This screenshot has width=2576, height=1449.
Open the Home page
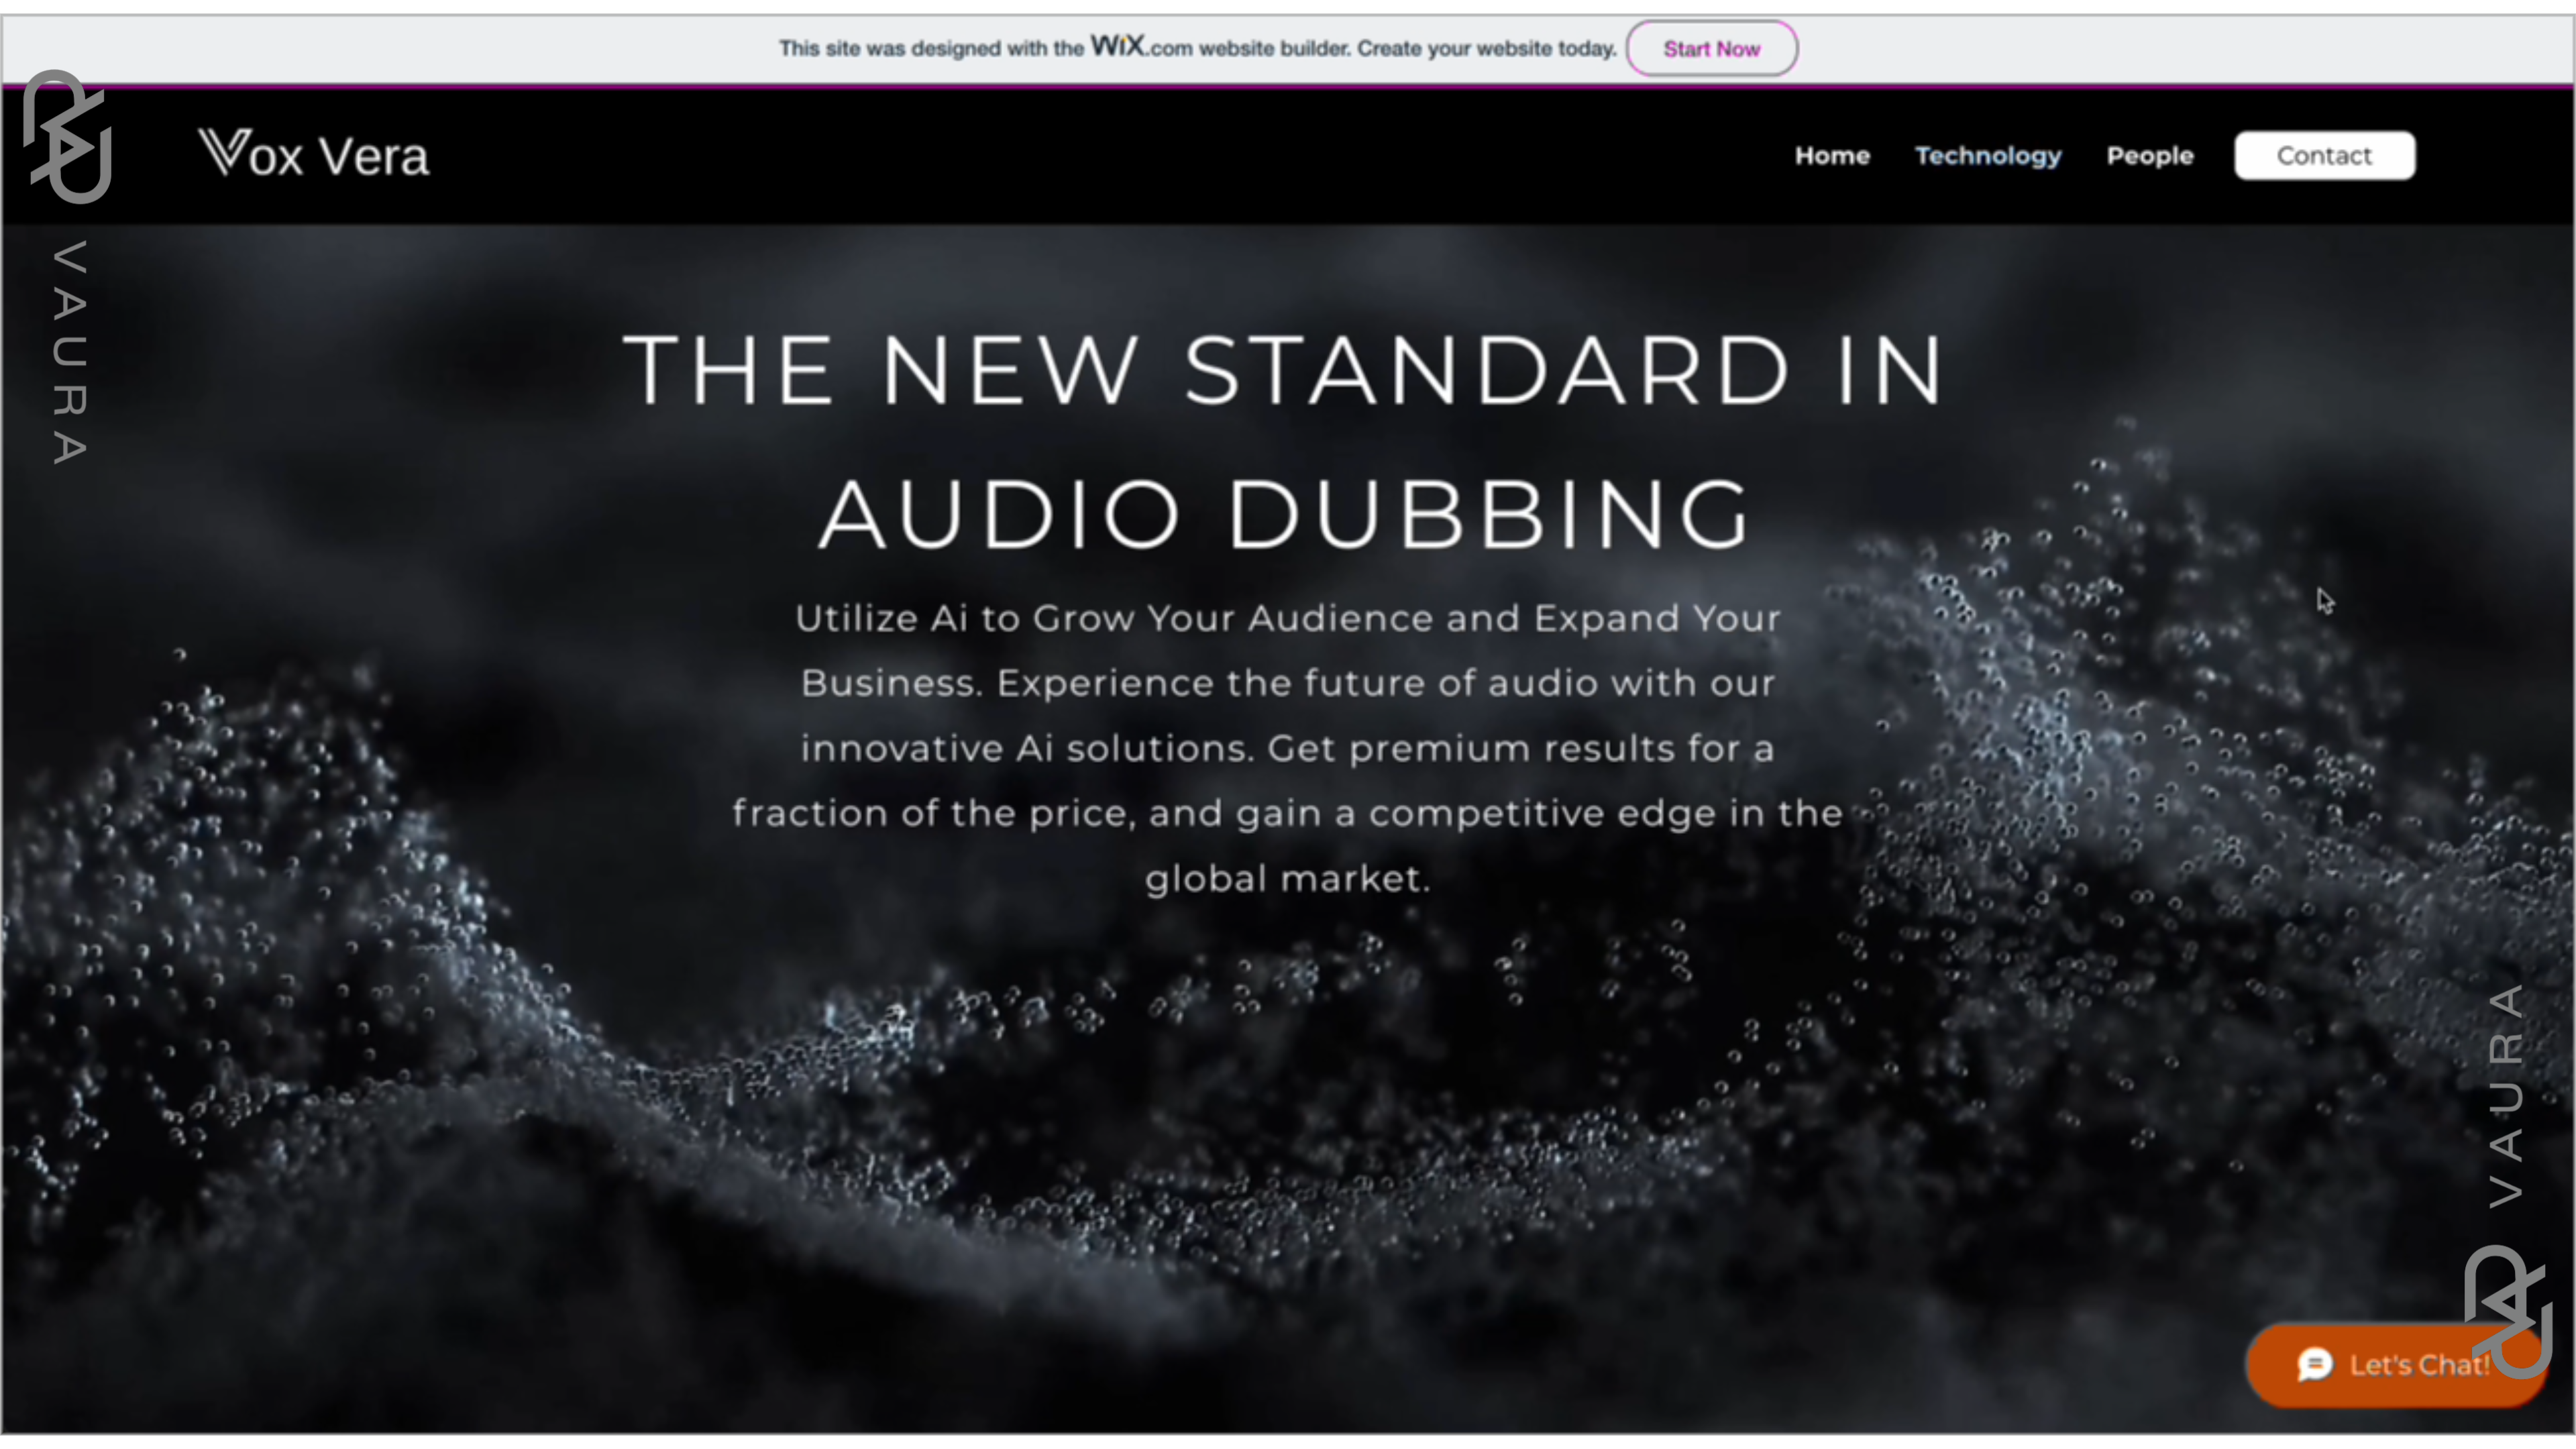point(1831,156)
